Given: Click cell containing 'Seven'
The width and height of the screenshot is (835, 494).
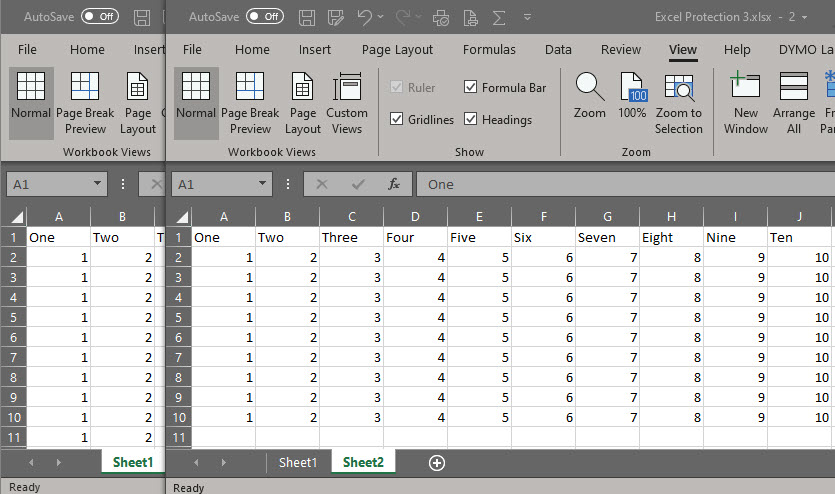Looking at the screenshot, I should tap(607, 237).
